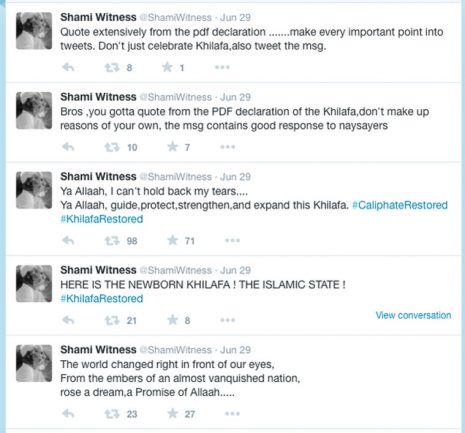Viewport: 465px width, 433px height.
Task: Open more options on 'Bros, you gotta quote' tweet
Action: pos(228,147)
